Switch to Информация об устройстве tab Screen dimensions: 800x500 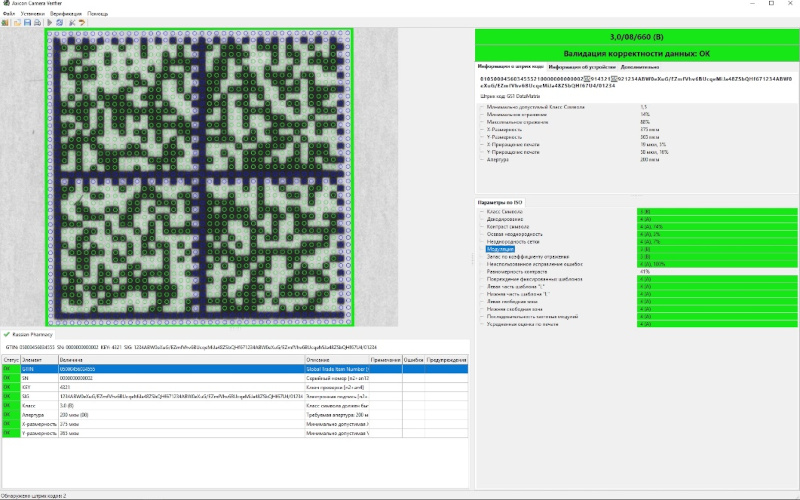(x=582, y=67)
